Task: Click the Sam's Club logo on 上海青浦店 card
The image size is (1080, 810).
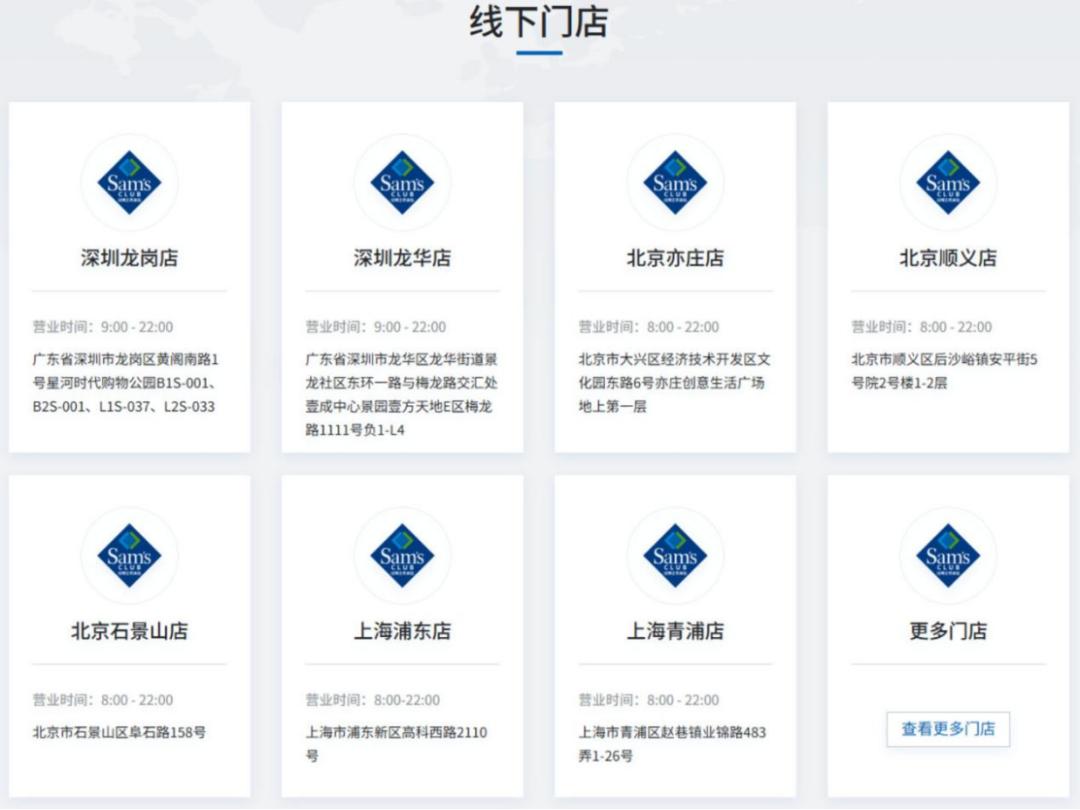Action: (x=675, y=557)
